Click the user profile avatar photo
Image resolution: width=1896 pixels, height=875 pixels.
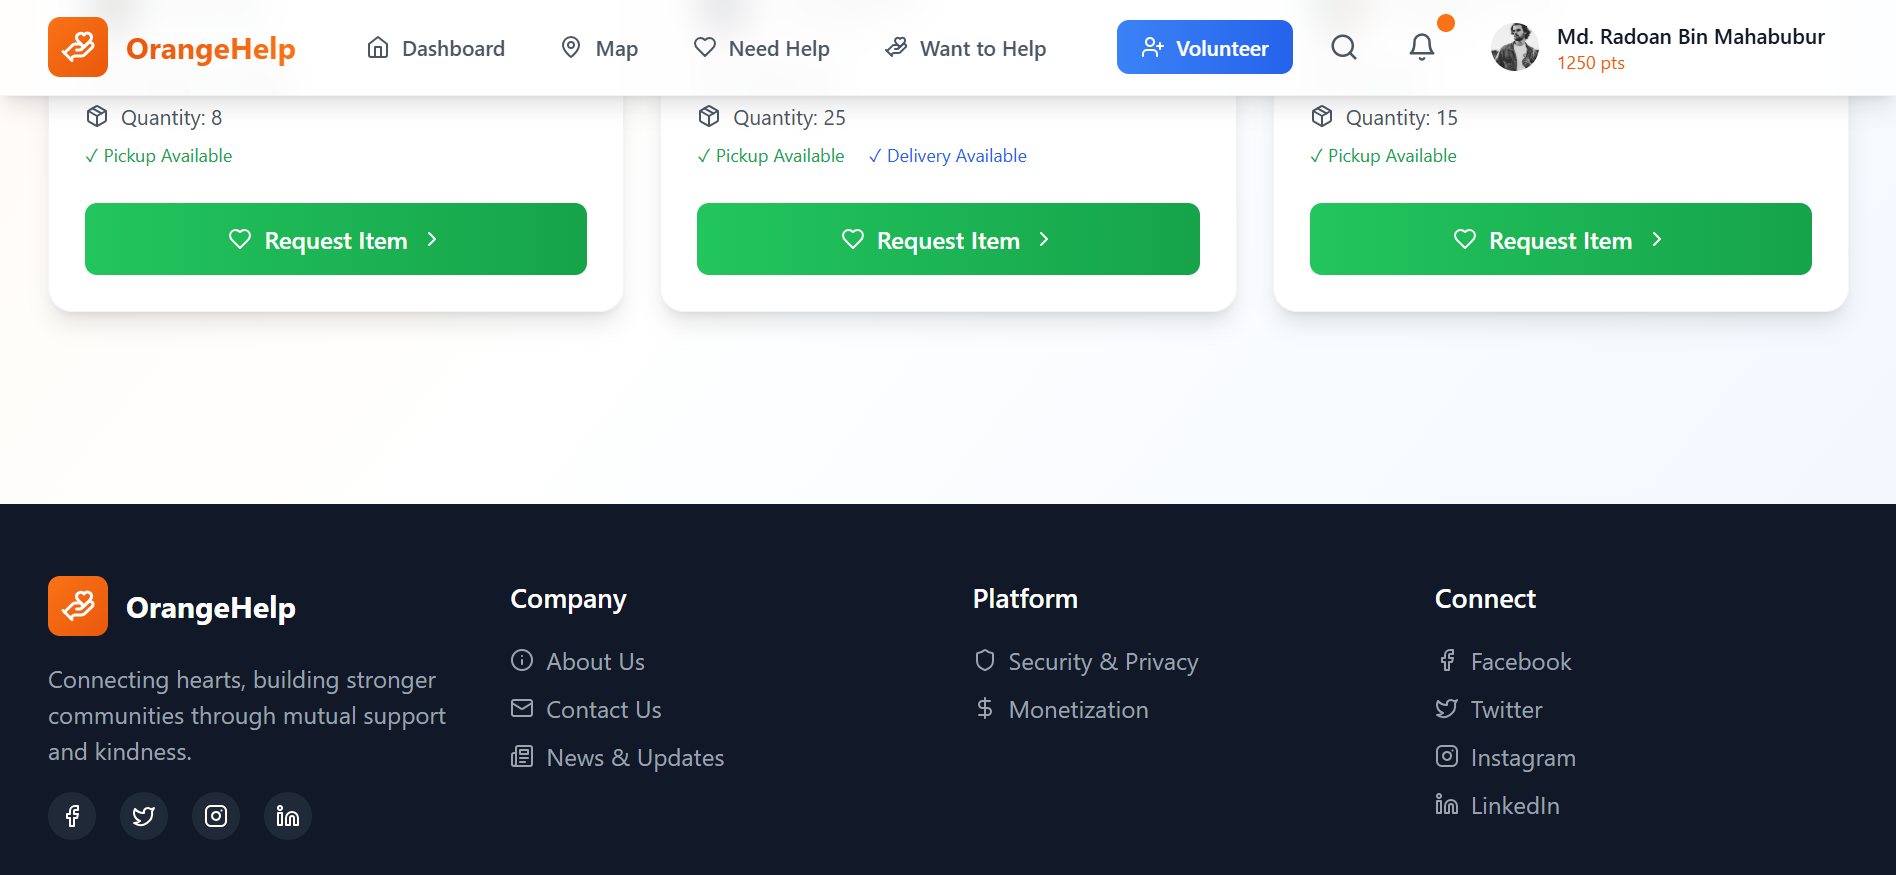tap(1515, 47)
